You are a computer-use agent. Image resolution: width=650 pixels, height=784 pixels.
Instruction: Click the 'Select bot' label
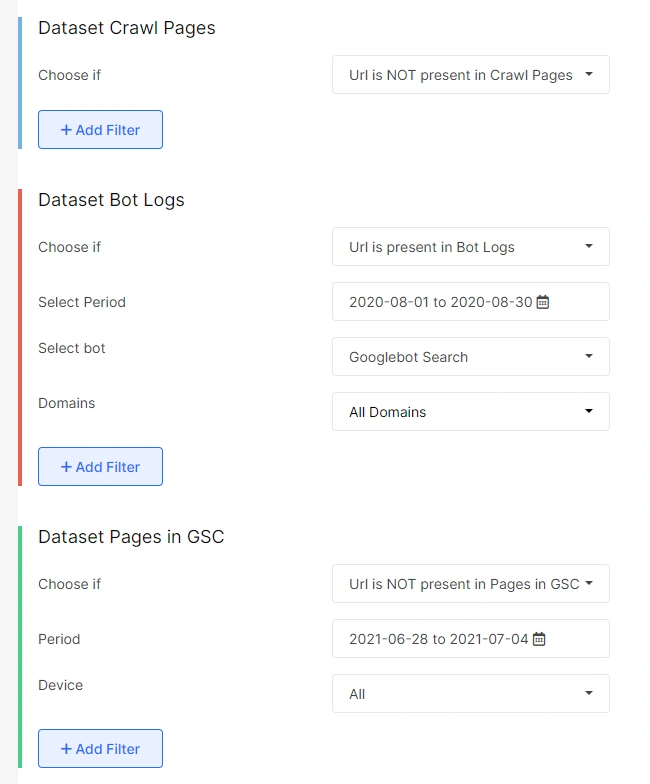pyautogui.click(x=72, y=348)
